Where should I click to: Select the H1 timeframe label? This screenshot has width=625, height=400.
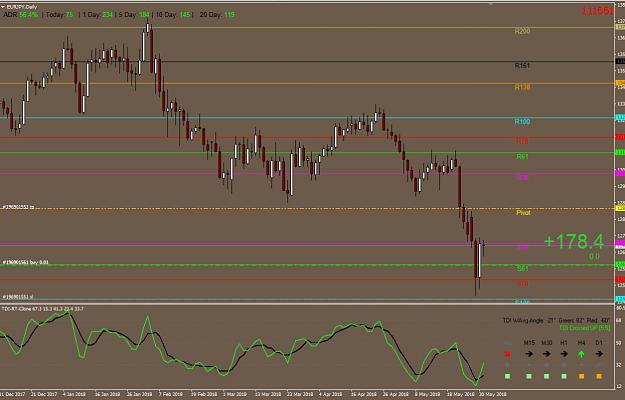coord(564,343)
